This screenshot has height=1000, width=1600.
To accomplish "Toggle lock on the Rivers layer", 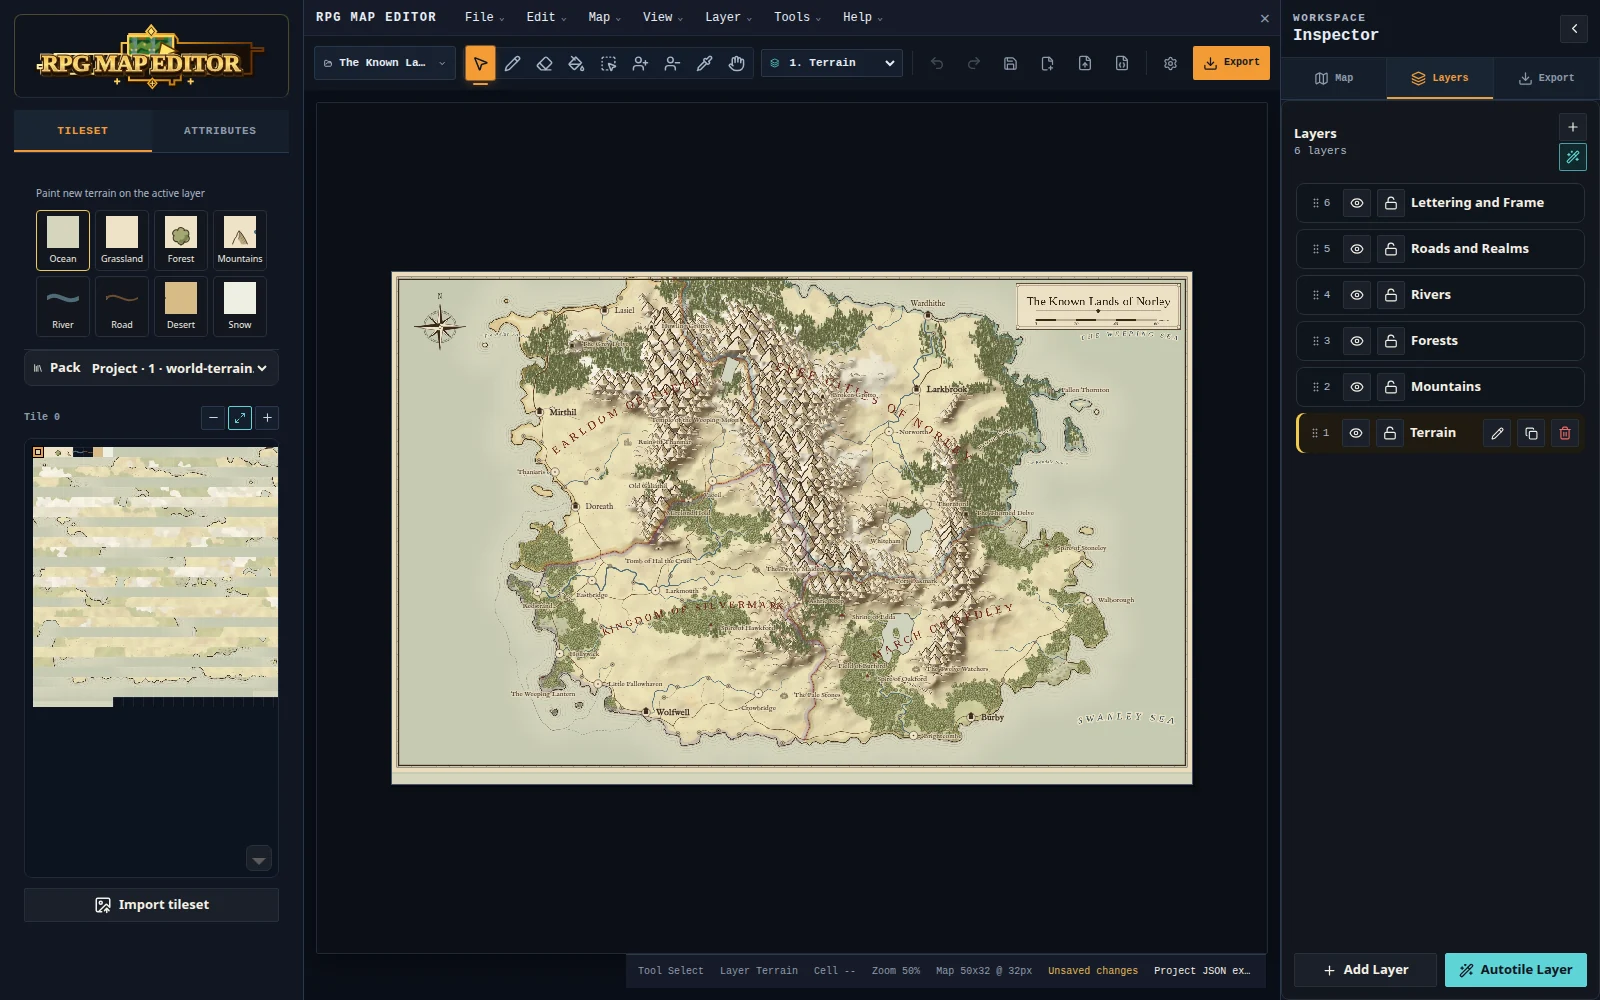I will (1391, 295).
